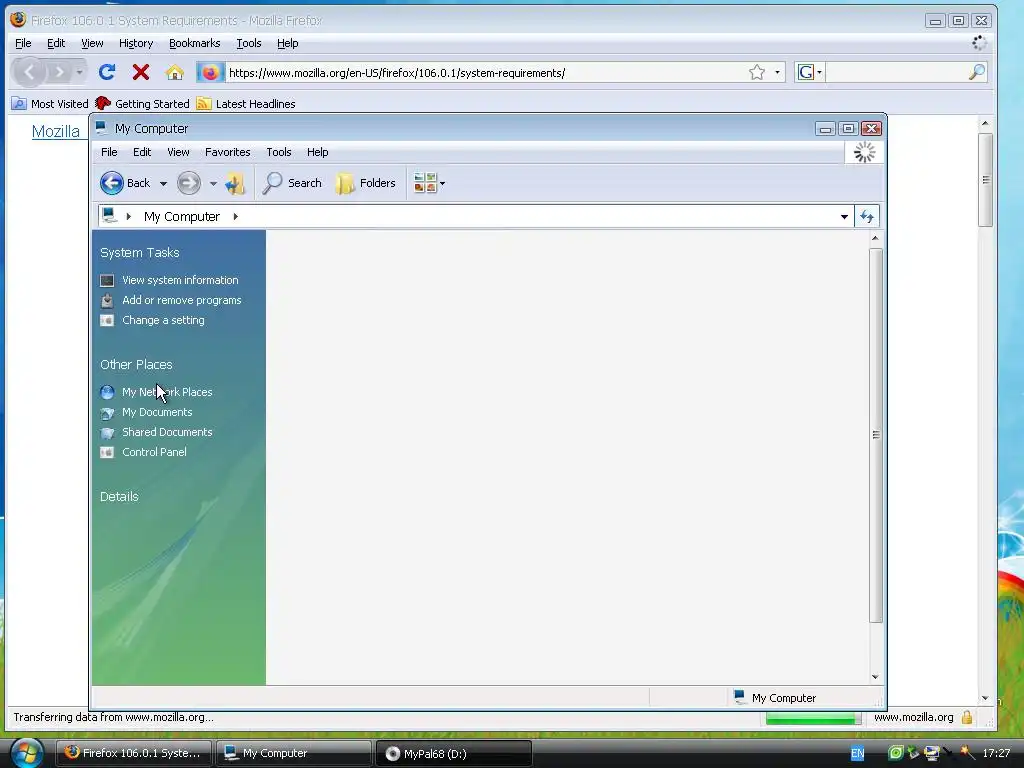
Task: Open the Windows Start orb
Action: (x=26, y=752)
